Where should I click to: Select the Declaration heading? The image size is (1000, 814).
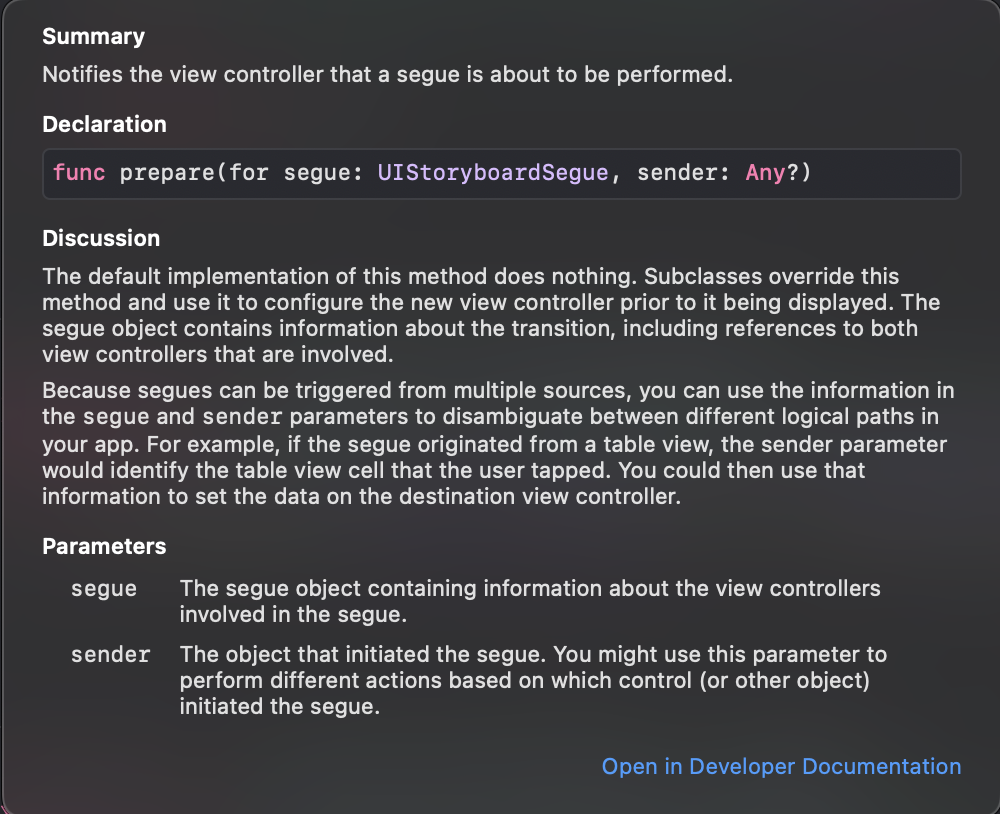point(104,125)
